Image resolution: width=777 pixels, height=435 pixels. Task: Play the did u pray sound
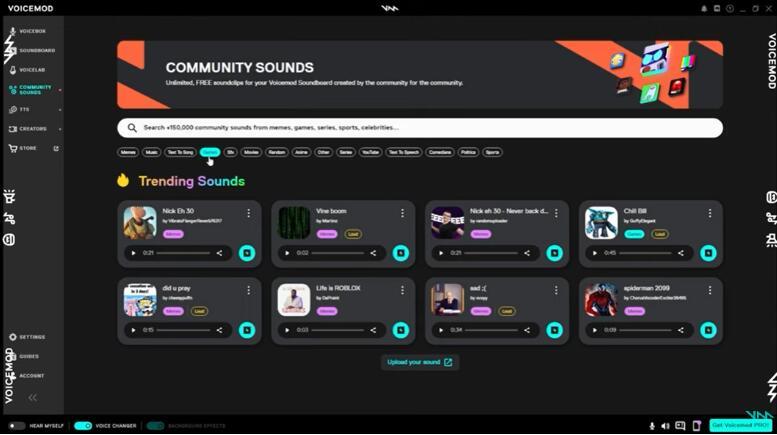(133, 330)
